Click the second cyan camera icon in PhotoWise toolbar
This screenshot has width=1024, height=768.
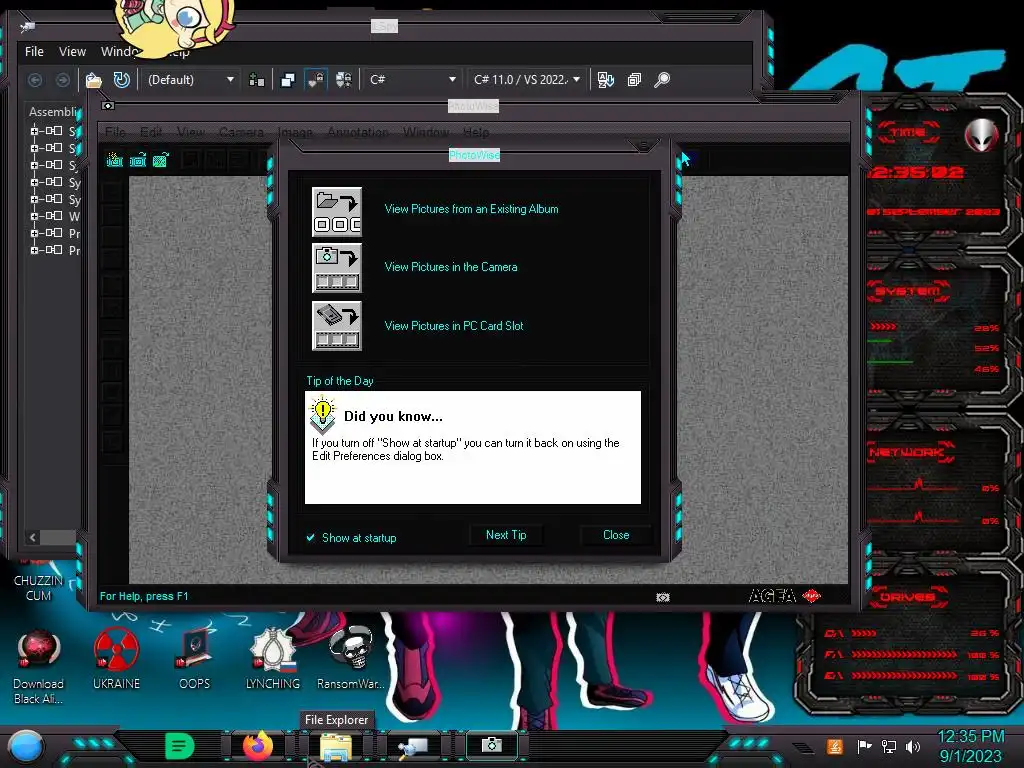138,159
